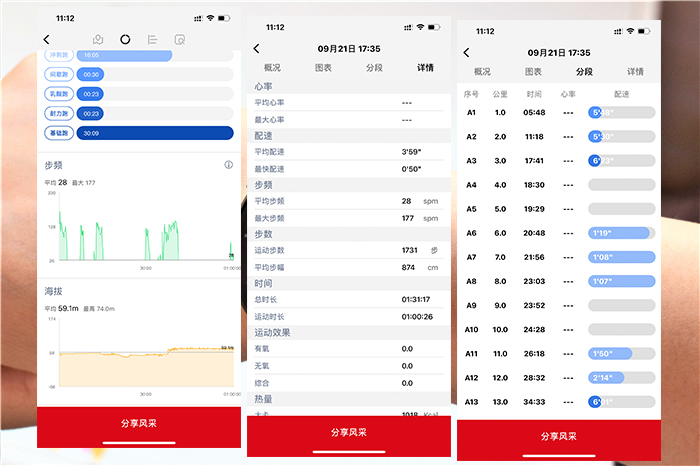Select segment row A9 at 23:52

(x=559, y=305)
